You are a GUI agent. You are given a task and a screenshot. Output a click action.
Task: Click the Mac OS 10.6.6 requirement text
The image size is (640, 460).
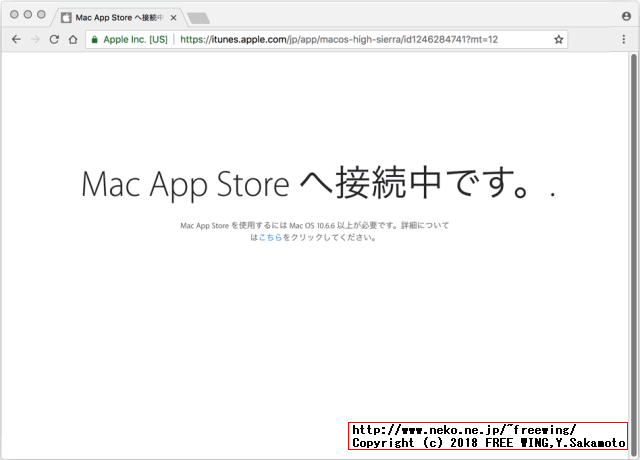[314, 231]
